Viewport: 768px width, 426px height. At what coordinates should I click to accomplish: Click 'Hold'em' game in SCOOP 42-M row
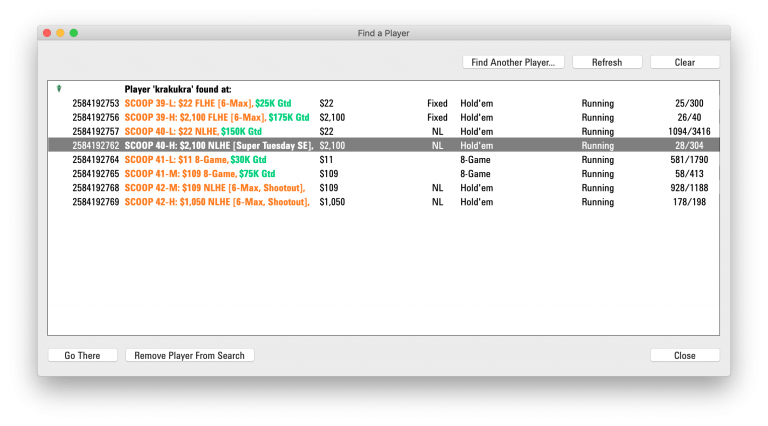pos(477,188)
